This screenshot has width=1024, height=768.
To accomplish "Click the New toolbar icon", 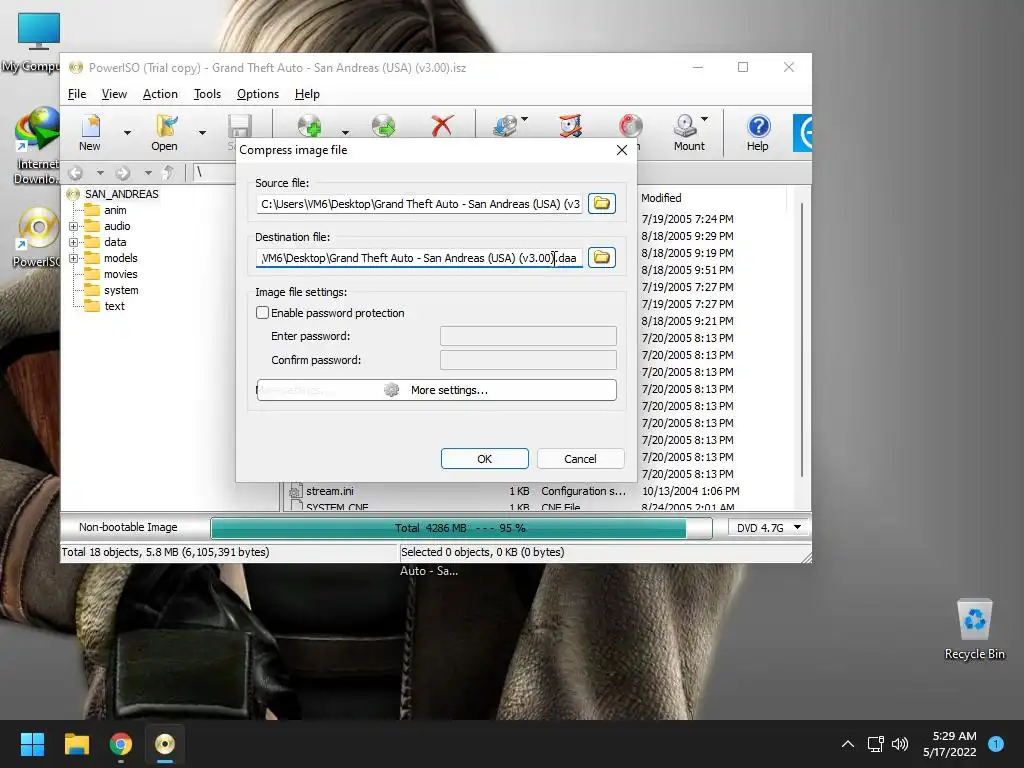I will [90, 133].
